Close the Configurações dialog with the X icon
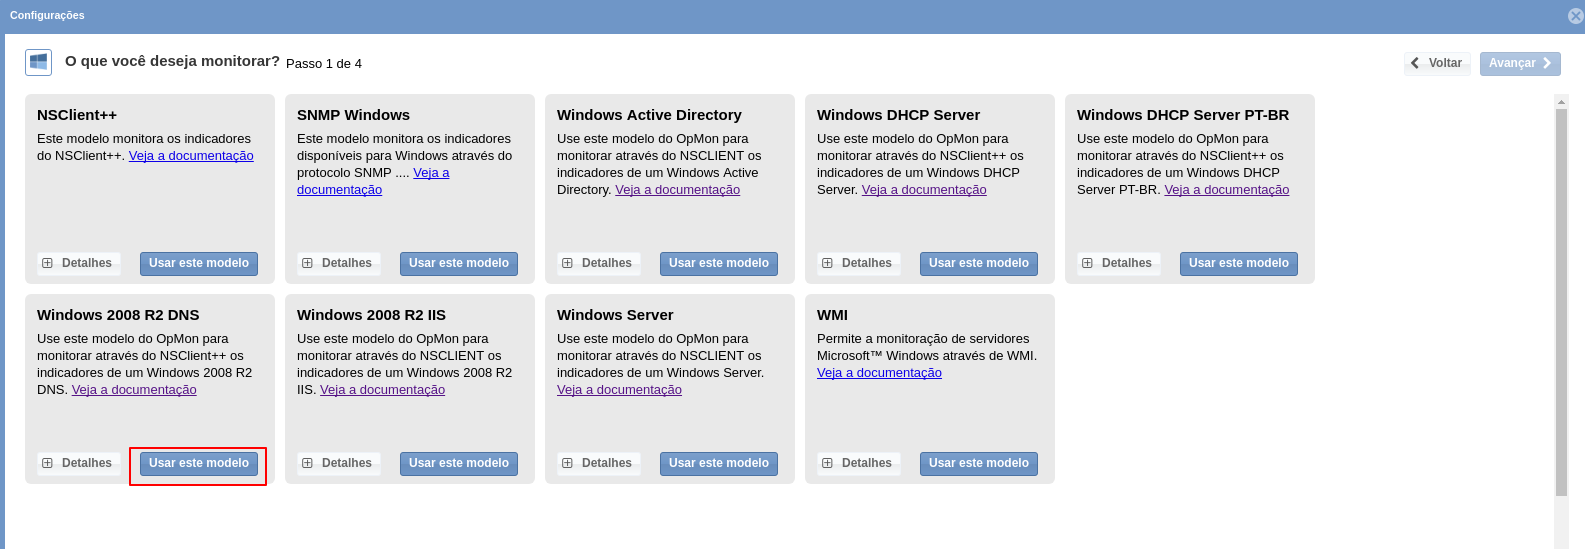 click(1575, 16)
